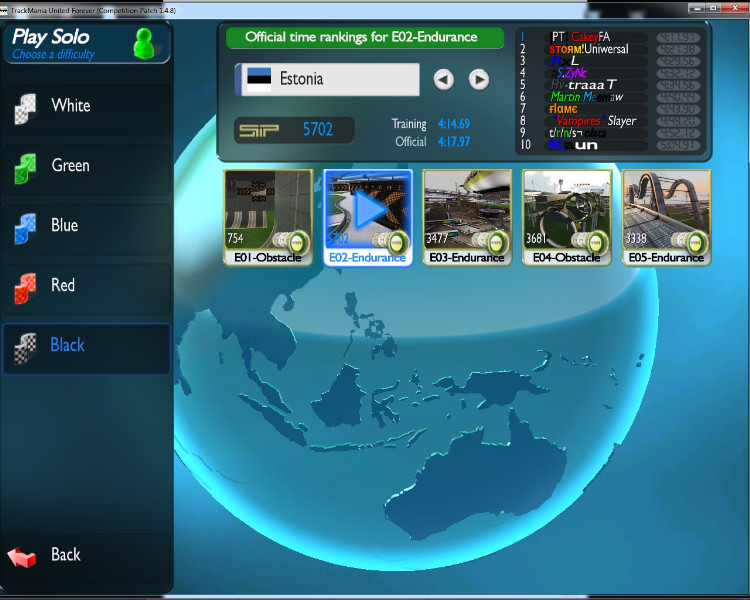The width and height of the screenshot is (750, 600).
Task: Go to next ranking region
Action: [479, 79]
